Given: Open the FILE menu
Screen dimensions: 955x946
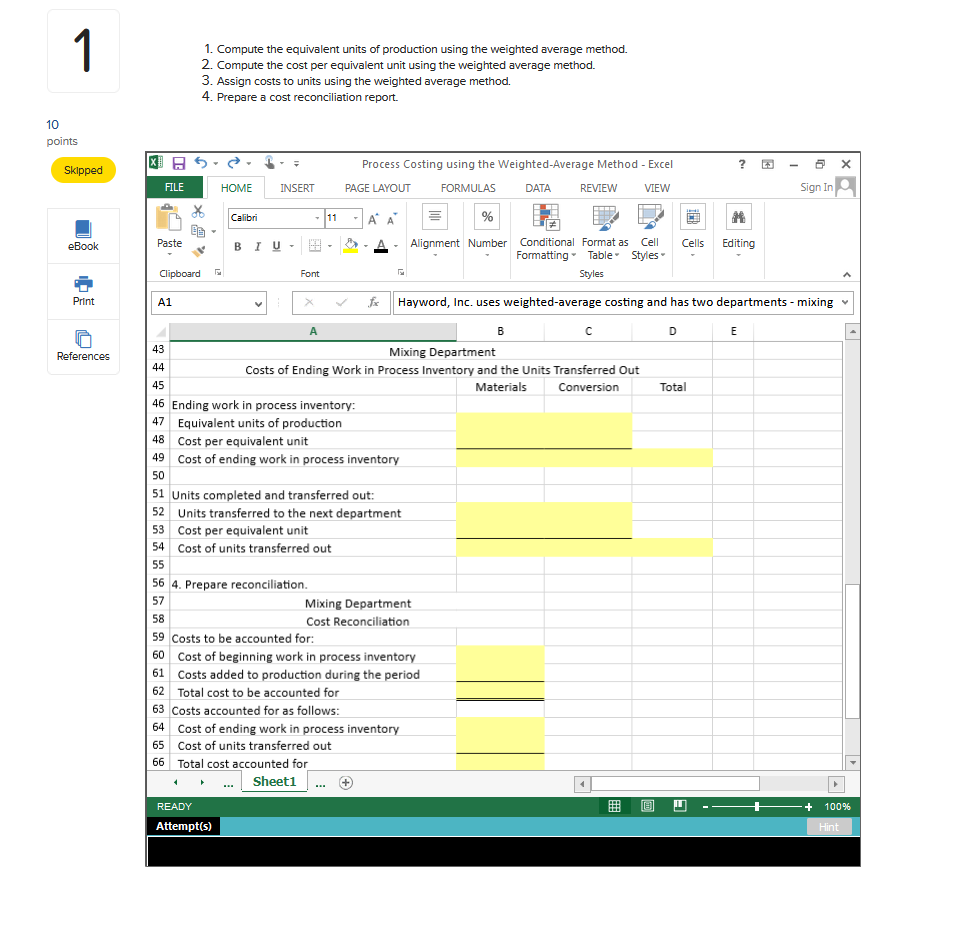Looking at the screenshot, I should click(174, 188).
